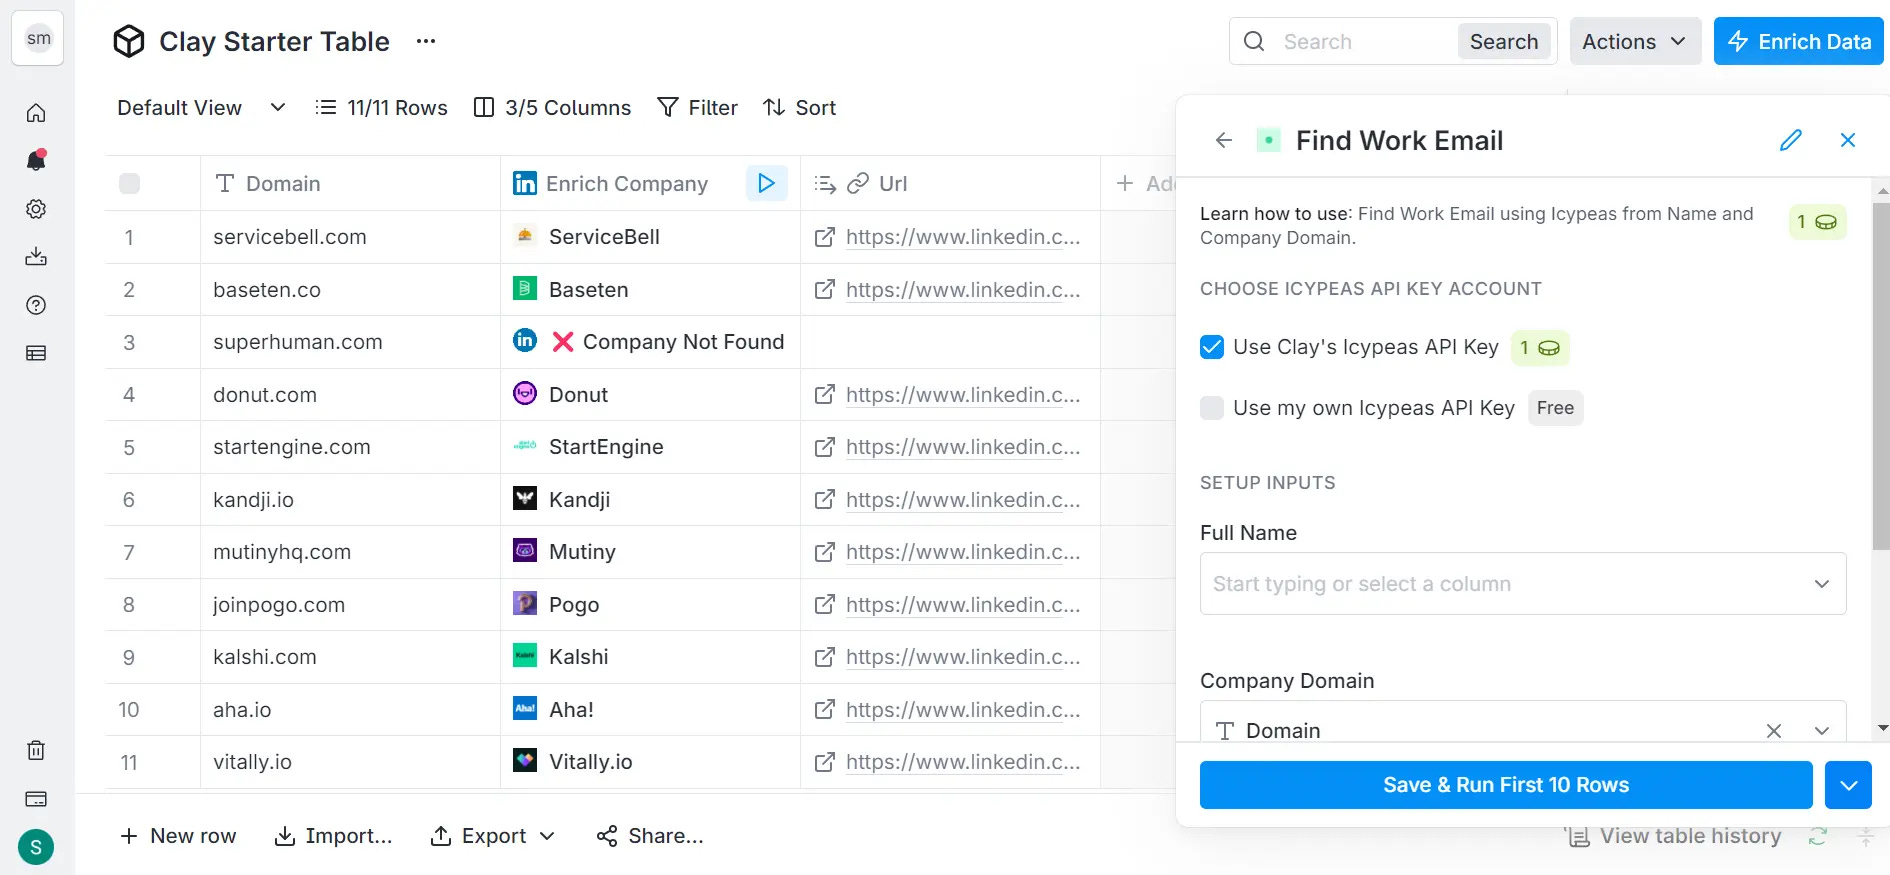Click the pencil edit icon in panel

click(1790, 140)
